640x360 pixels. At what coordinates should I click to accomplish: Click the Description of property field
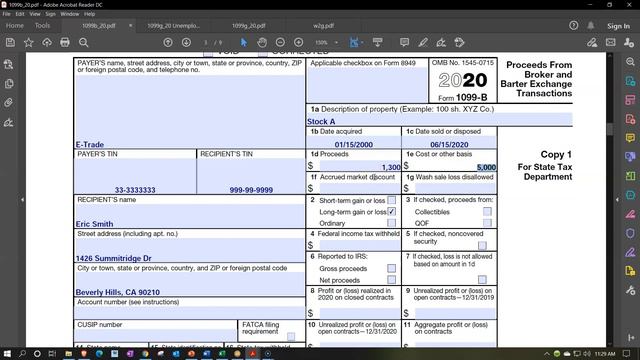coord(440,119)
